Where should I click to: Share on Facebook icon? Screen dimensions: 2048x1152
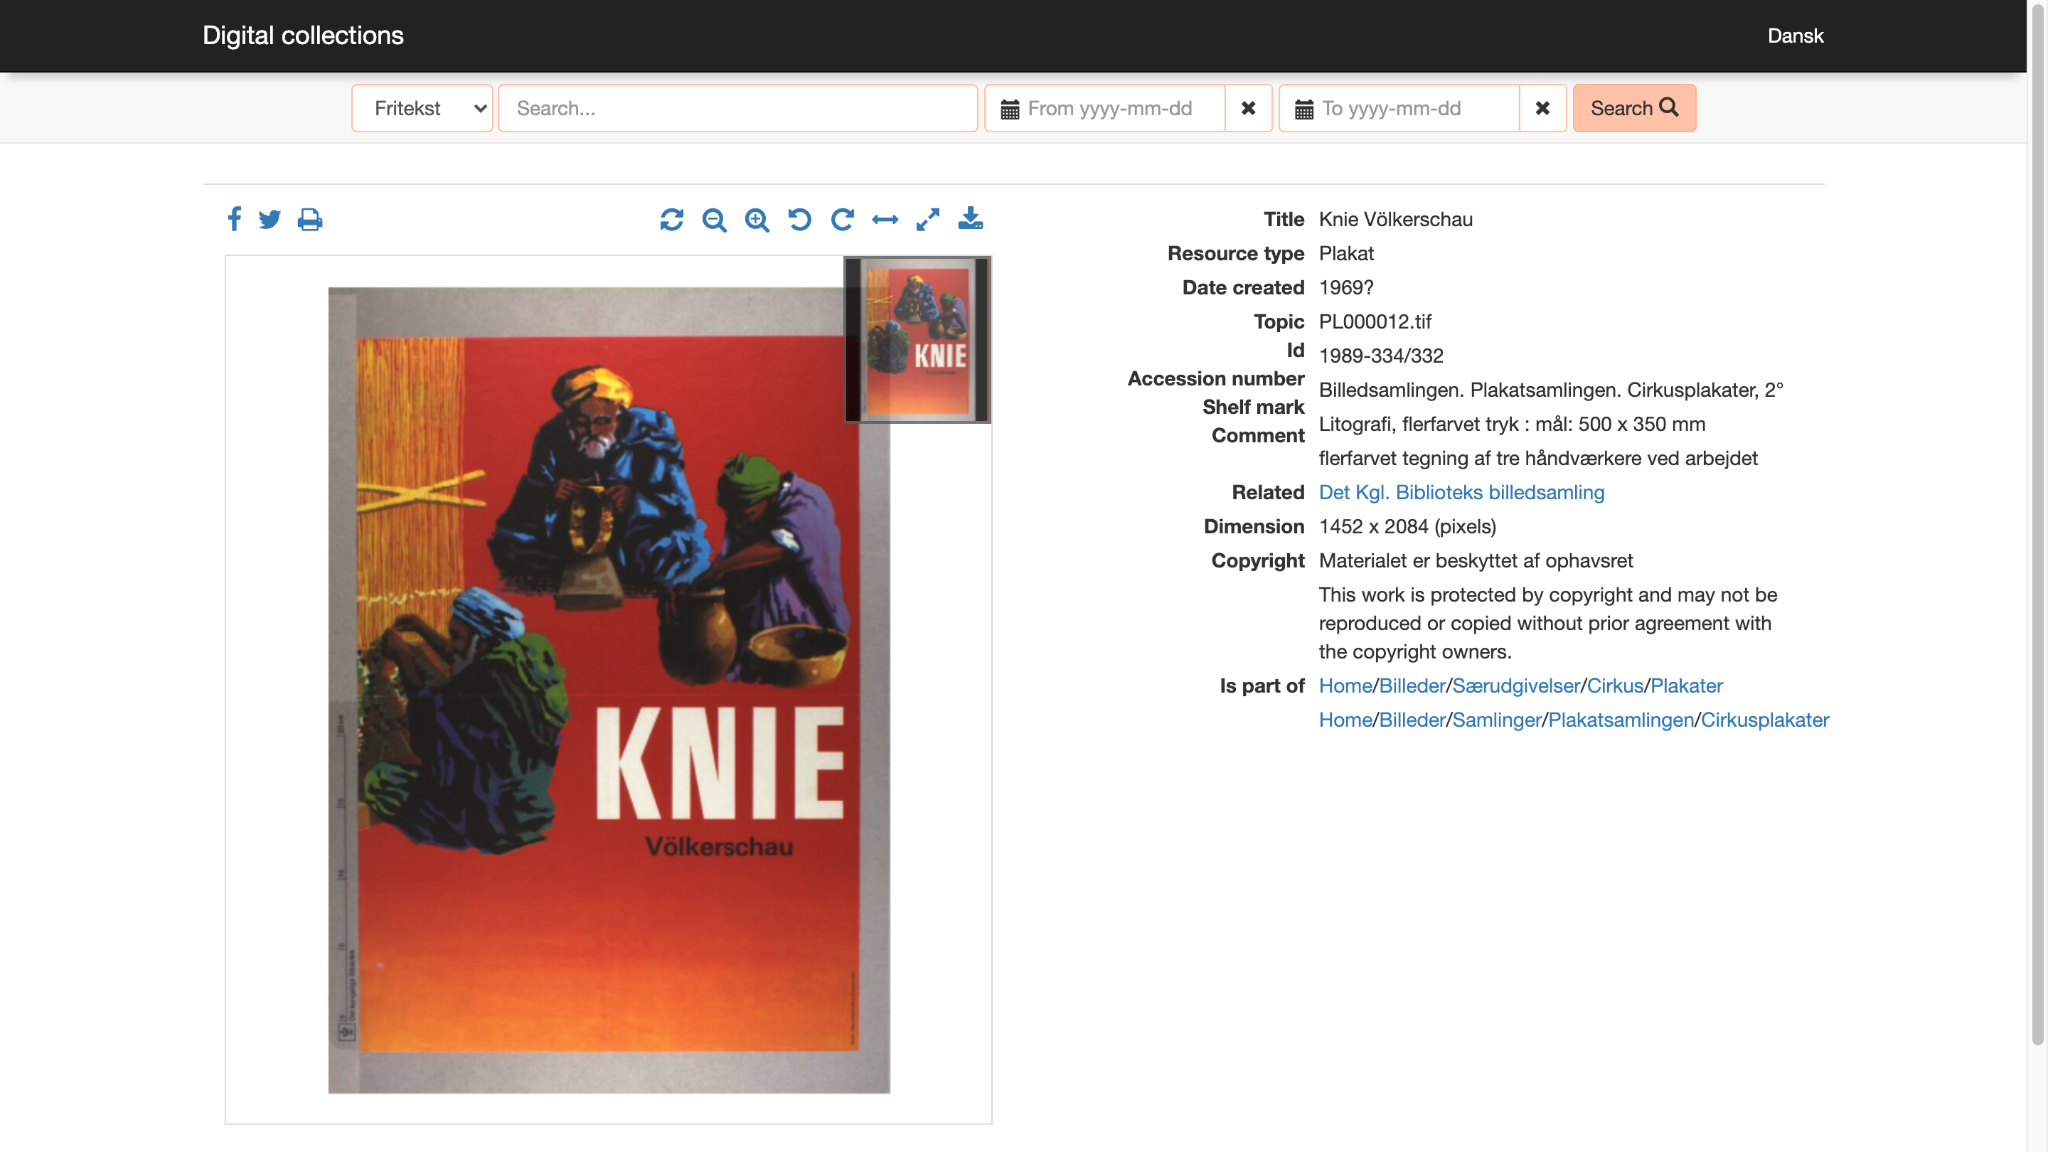pyautogui.click(x=234, y=219)
